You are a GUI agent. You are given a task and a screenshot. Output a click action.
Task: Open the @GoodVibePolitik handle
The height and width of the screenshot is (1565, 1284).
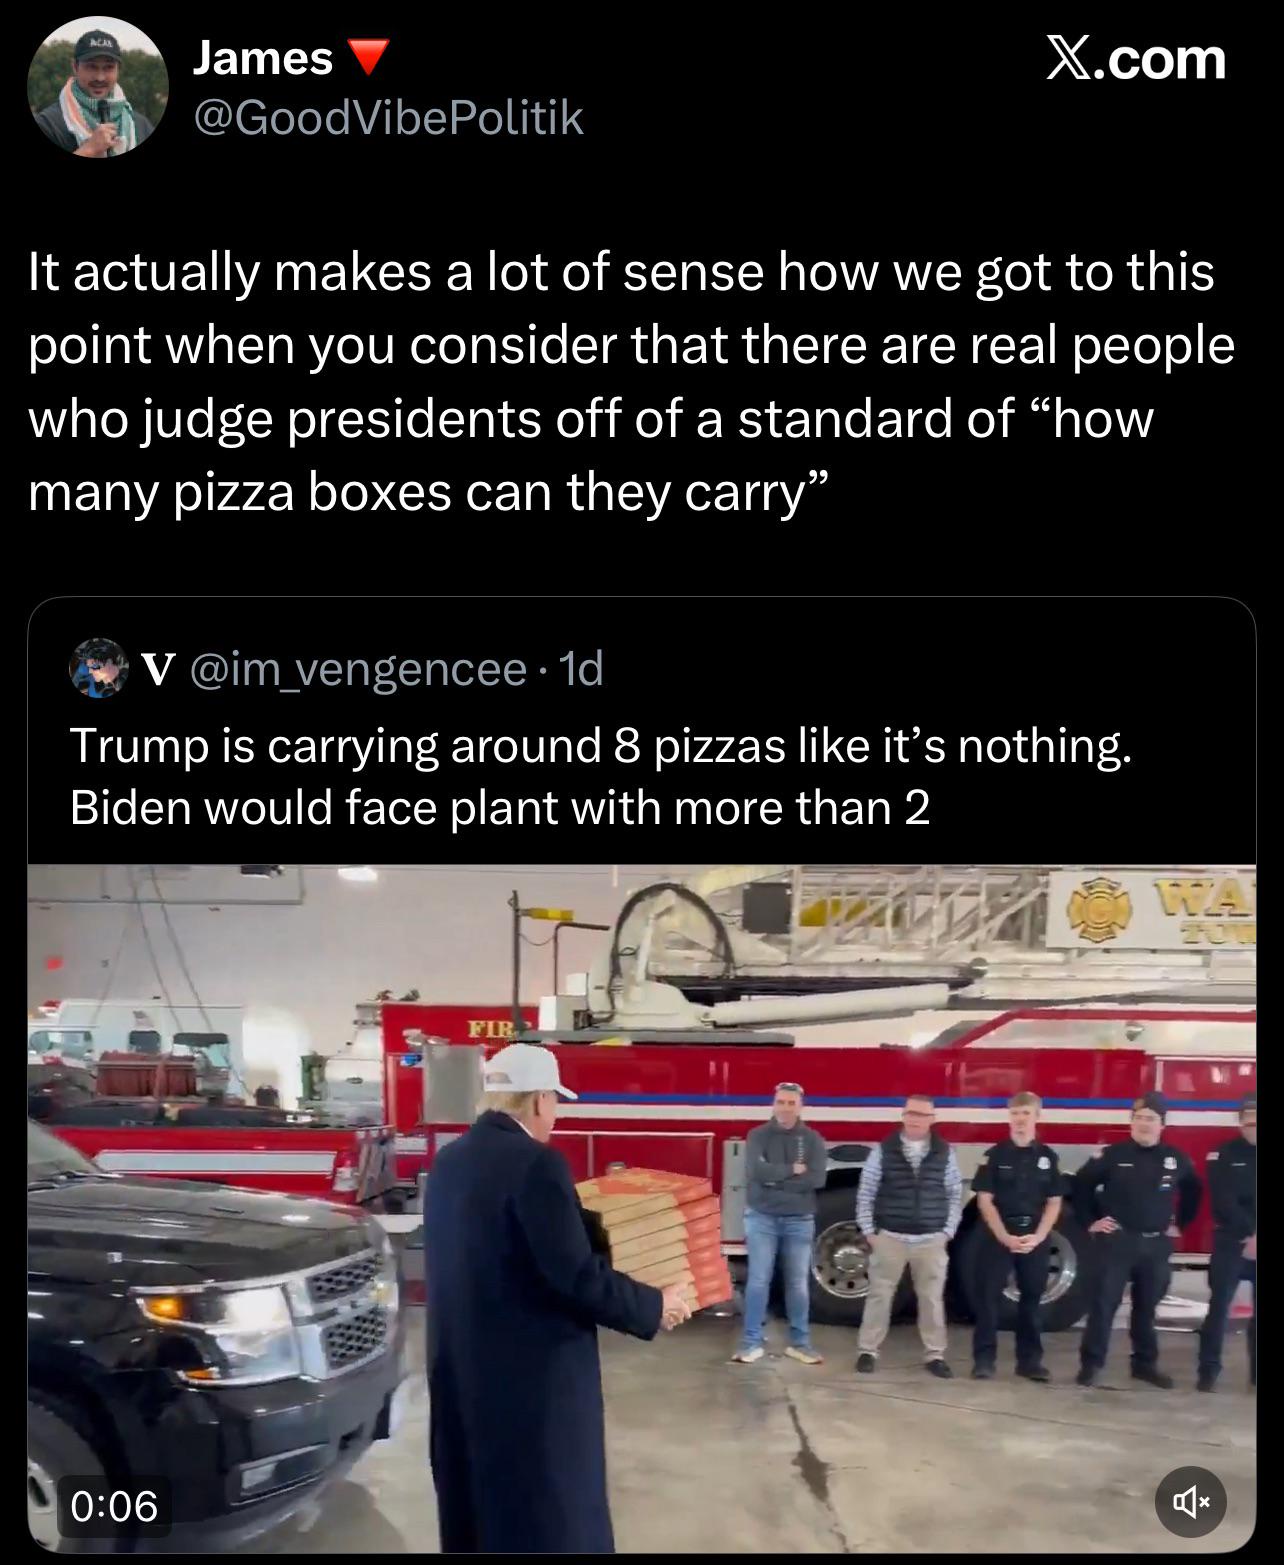point(388,118)
